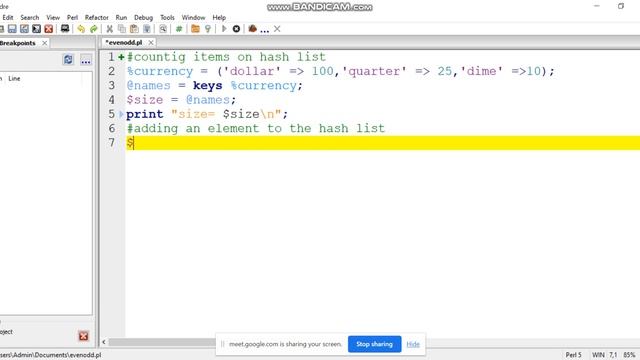
Task: Click the horizontal scrollbar thumb
Action: coord(162,342)
